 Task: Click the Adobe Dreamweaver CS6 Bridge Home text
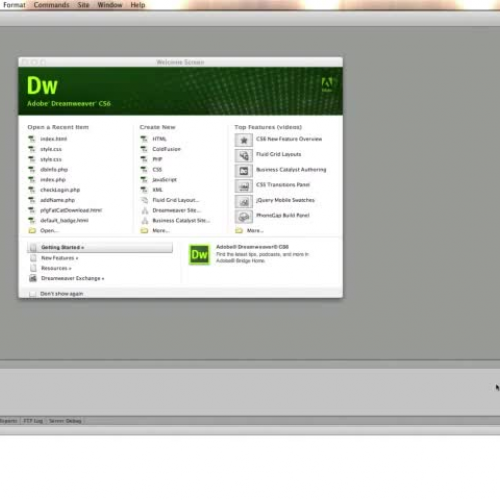pos(252,247)
